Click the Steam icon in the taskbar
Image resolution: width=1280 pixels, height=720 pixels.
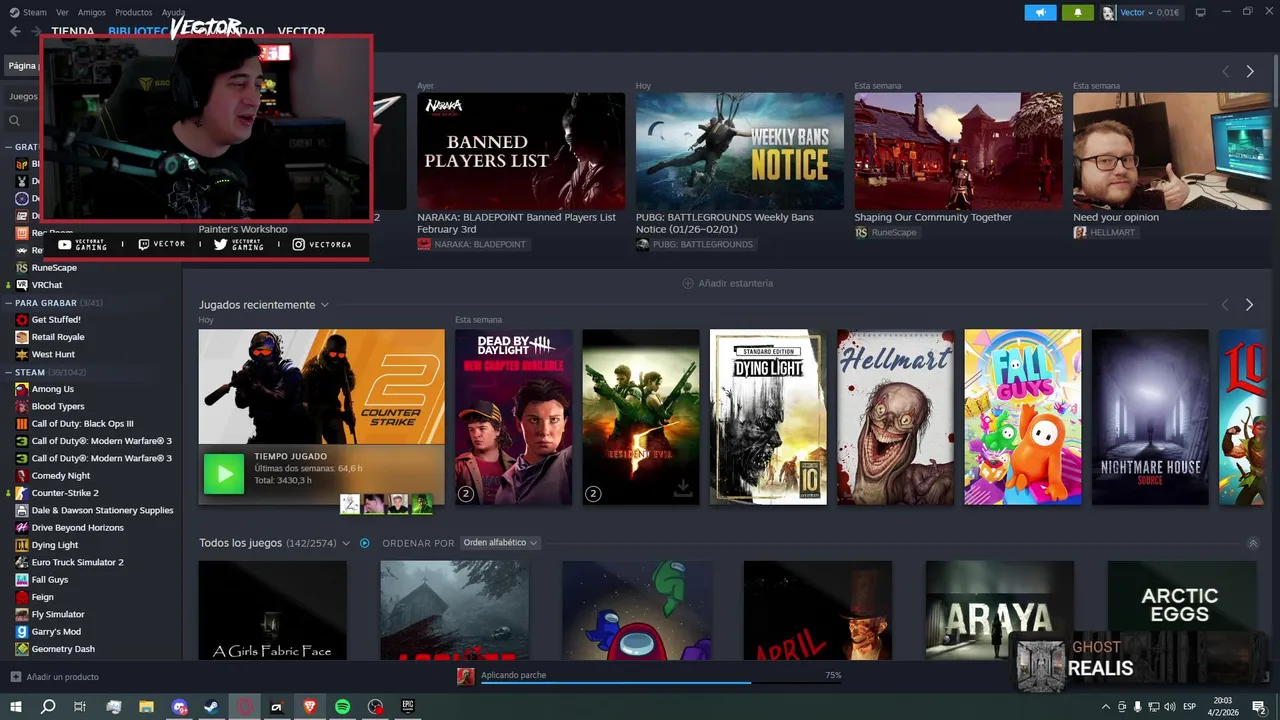(212, 707)
